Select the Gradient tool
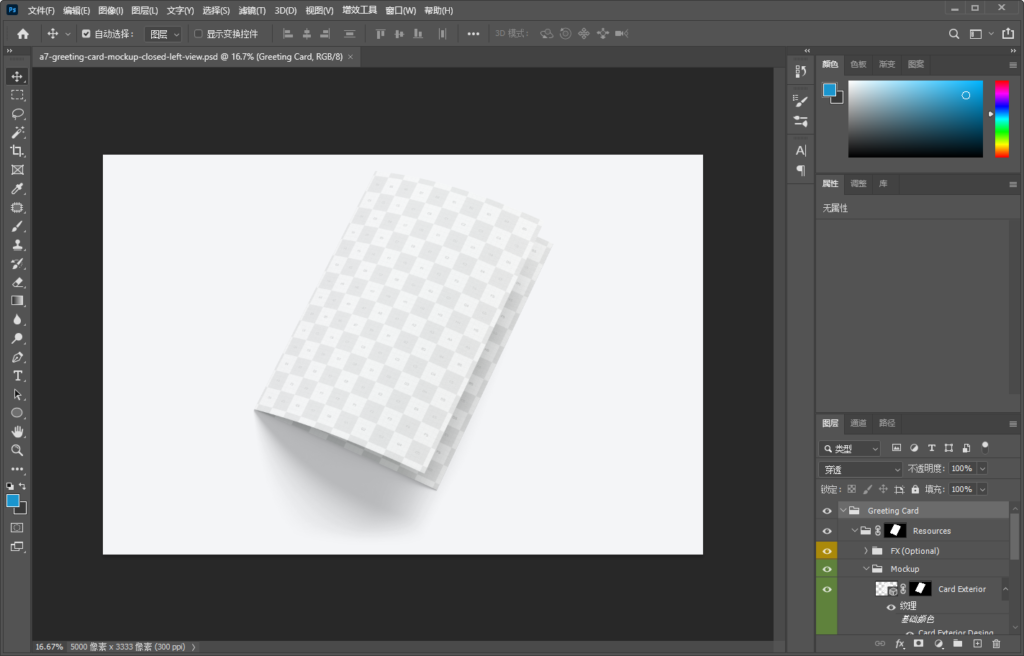 (x=17, y=301)
